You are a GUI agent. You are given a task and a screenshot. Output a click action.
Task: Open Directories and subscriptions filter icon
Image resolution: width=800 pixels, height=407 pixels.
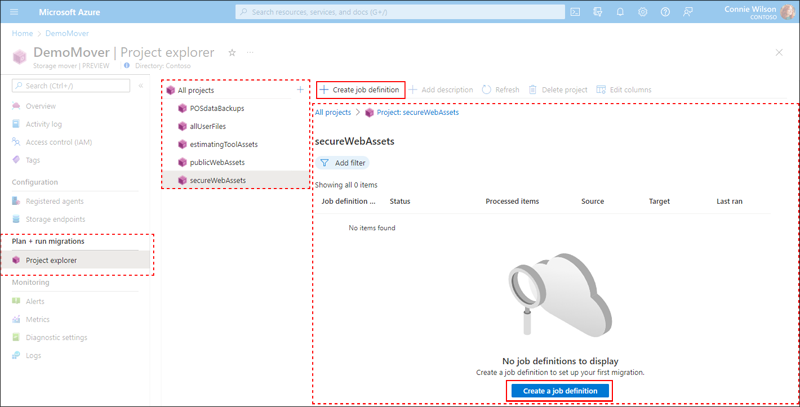pyautogui.click(x=597, y=12)
